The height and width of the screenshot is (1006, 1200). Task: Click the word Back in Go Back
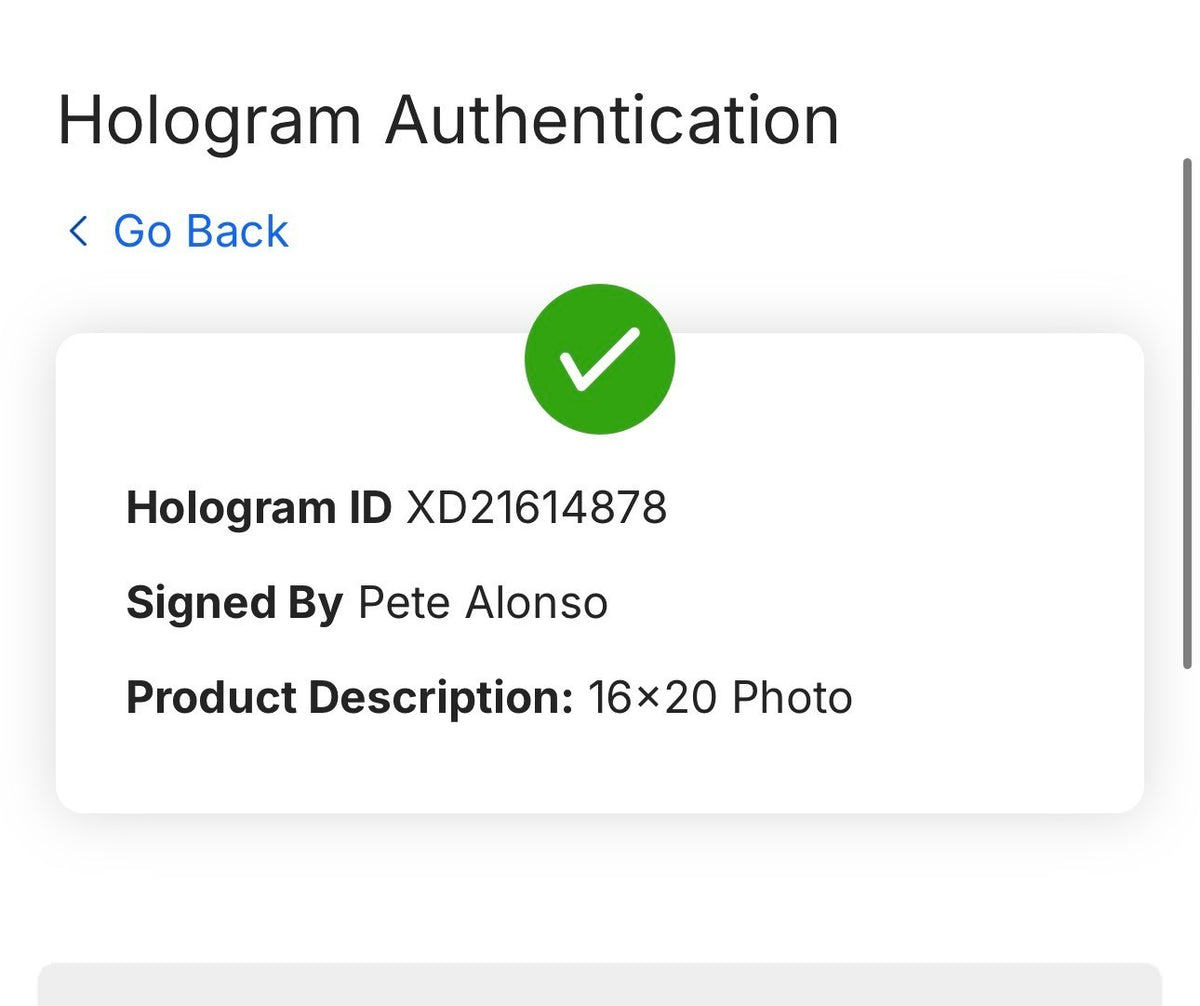pyautogui.click(x=237, y=231)
